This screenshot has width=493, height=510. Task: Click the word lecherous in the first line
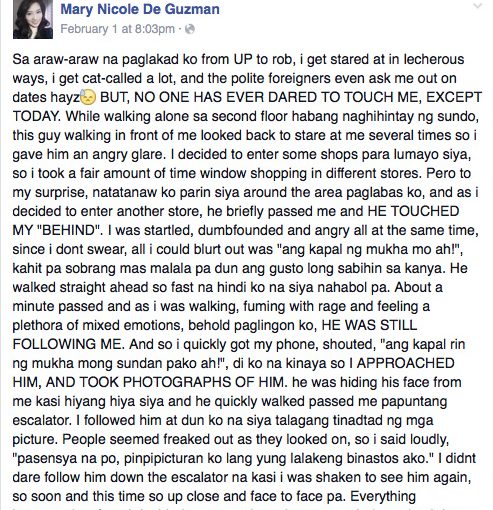pos(434,59)
